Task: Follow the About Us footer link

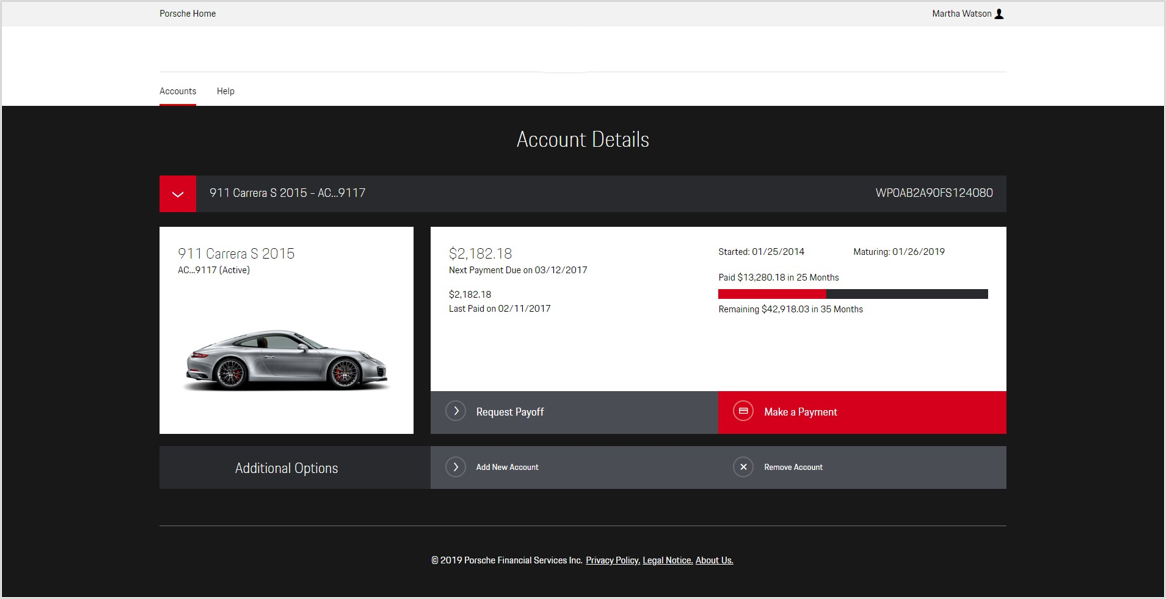Action: click(x=714, y=561)
